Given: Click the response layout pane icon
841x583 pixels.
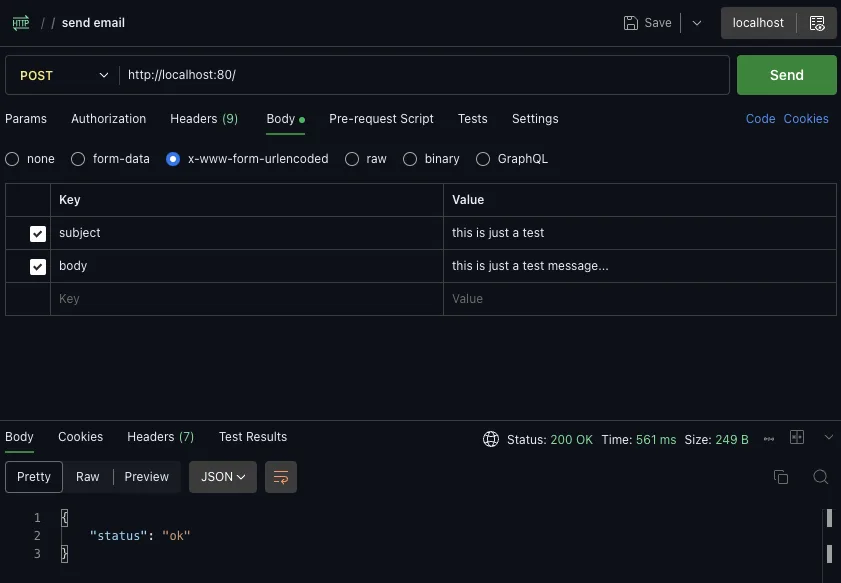Looking at the screenshot, I should pos(797,437).
